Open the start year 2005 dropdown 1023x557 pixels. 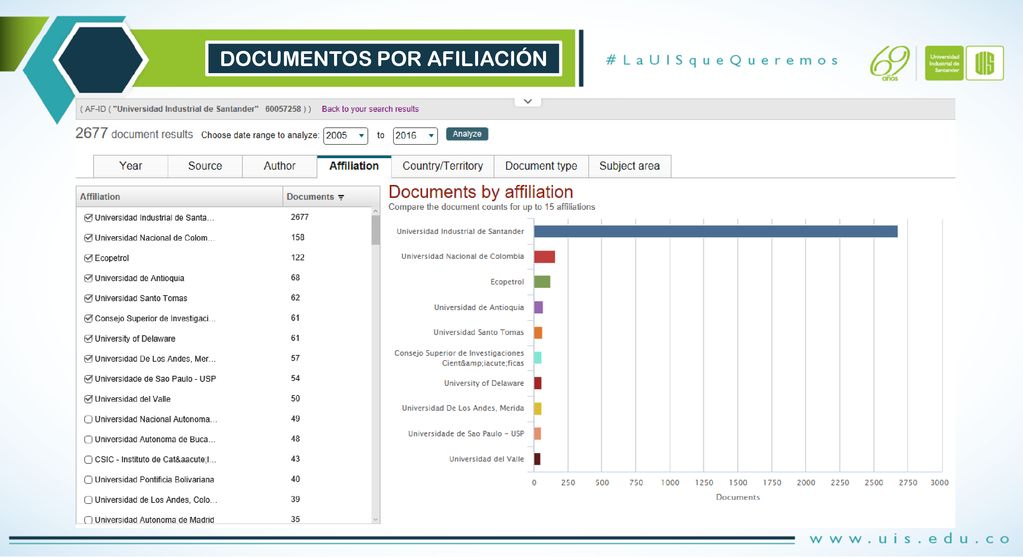click(x=346, y=136)
